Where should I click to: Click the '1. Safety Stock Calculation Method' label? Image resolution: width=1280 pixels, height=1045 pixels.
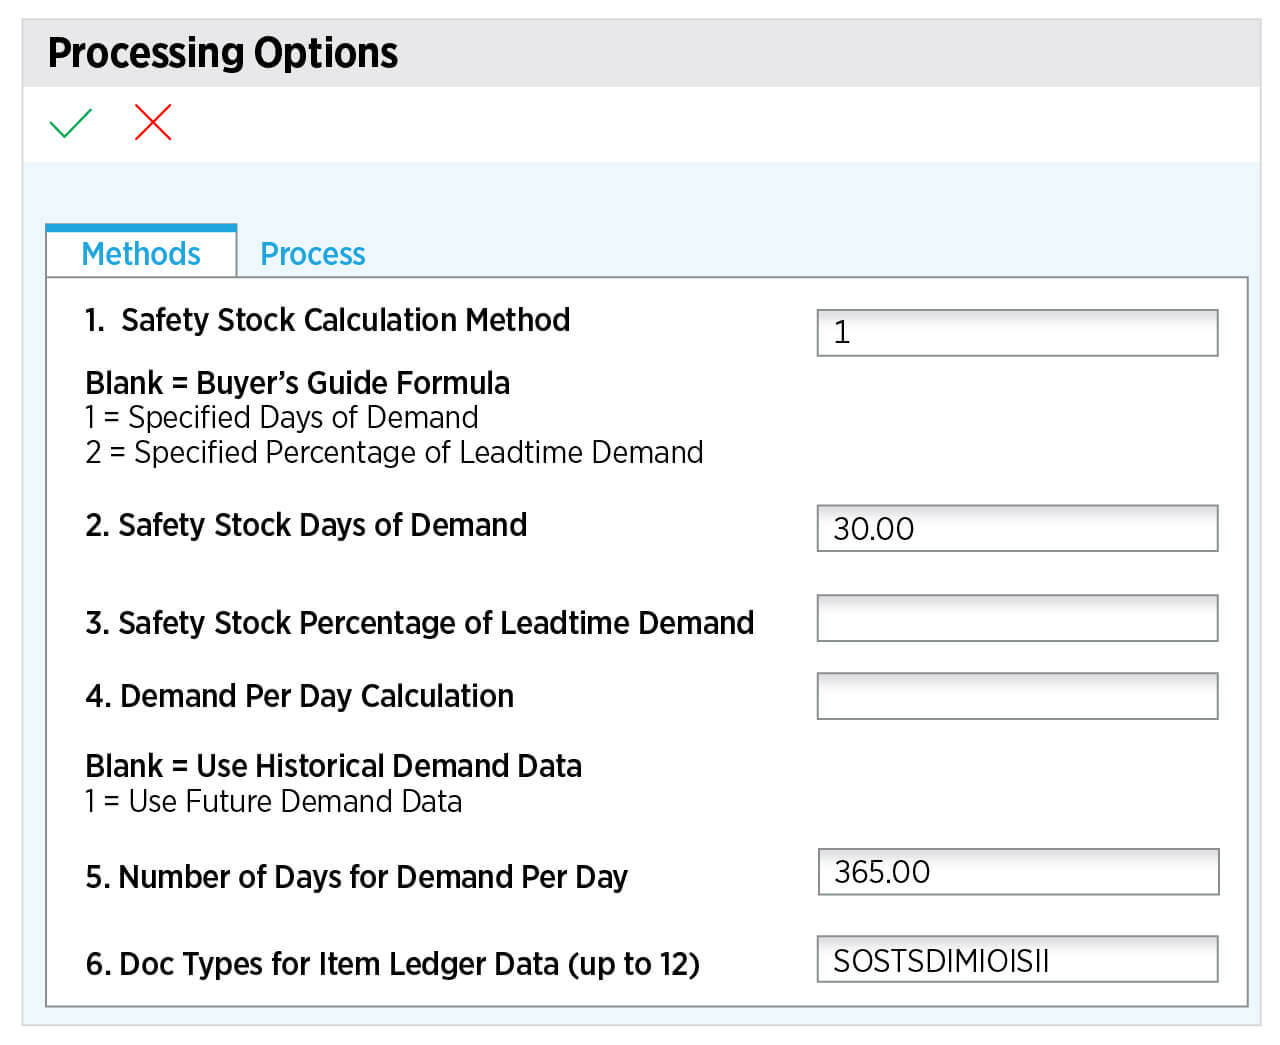point(327,320)
